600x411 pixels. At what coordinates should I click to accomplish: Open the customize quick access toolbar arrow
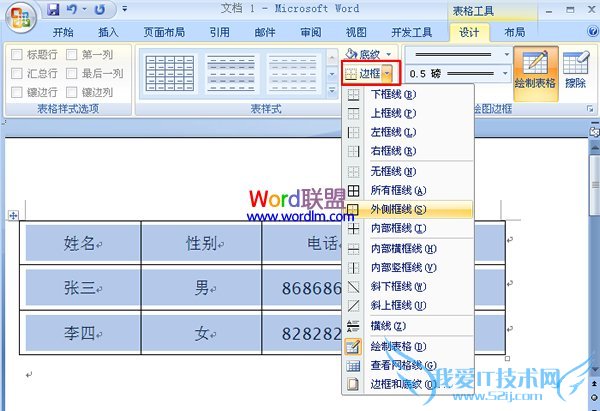click(125, 8)
